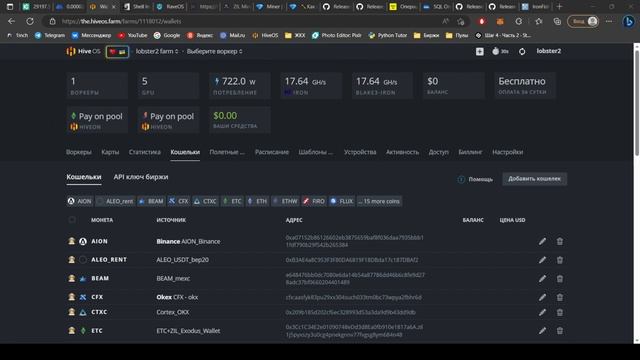Screen dimensions: 640x360
Task: Open the Bing sidebar icon
Action: (629, 21)
